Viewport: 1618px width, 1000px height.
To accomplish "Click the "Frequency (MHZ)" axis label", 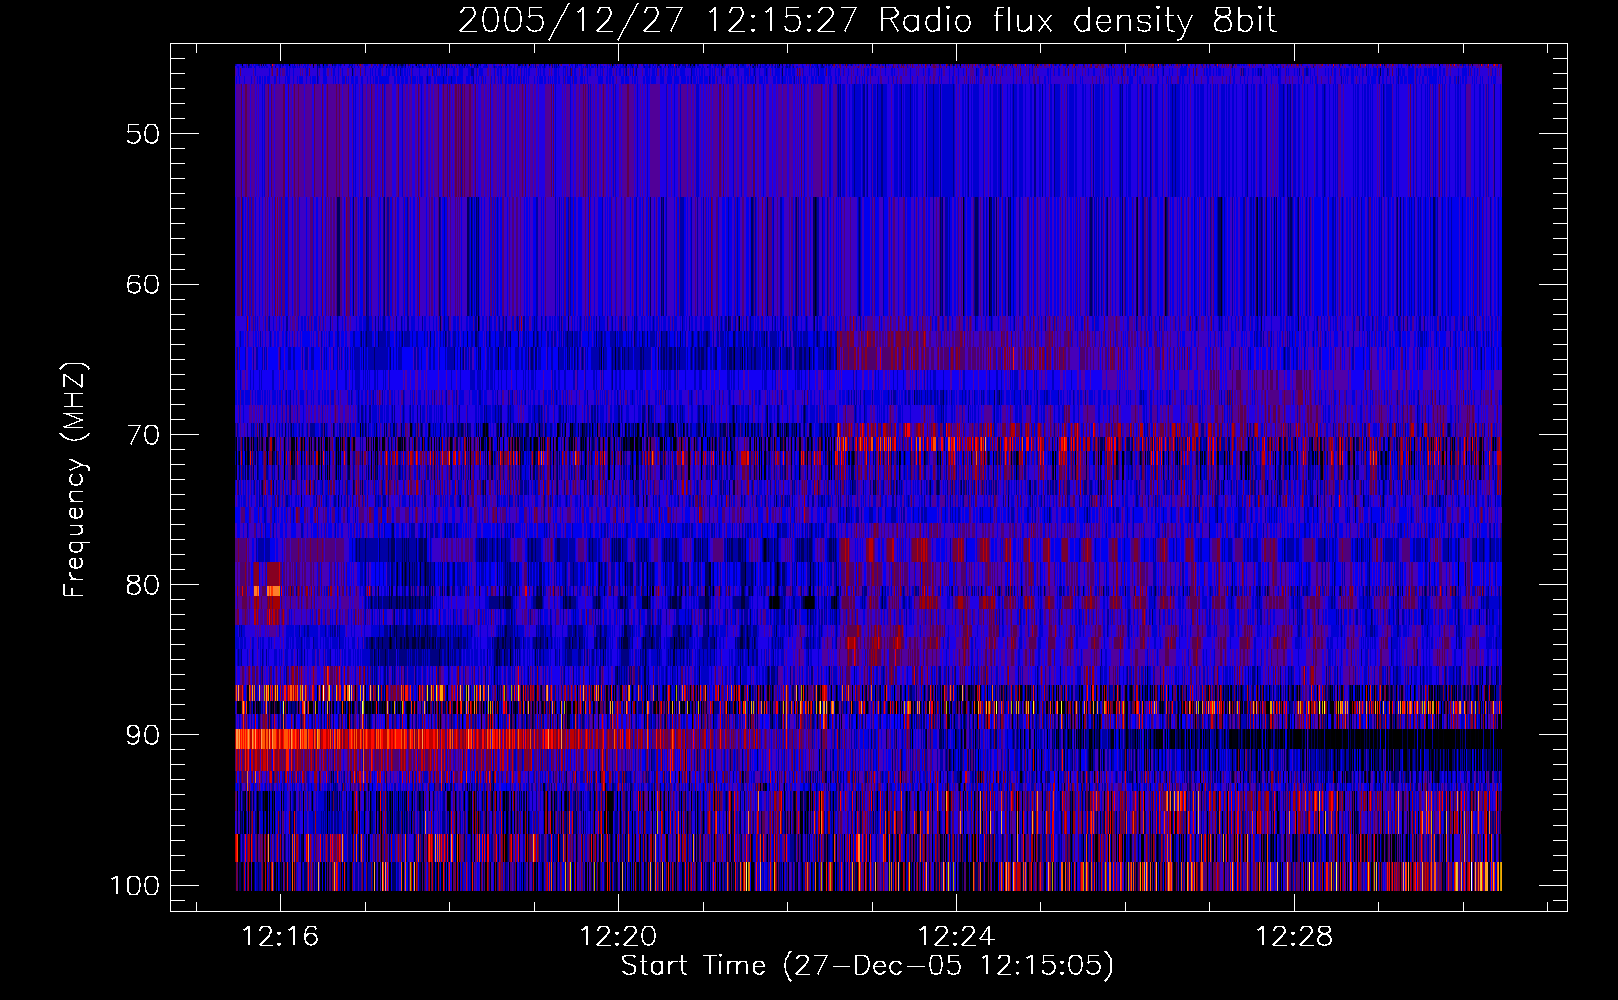I will 75,479.
